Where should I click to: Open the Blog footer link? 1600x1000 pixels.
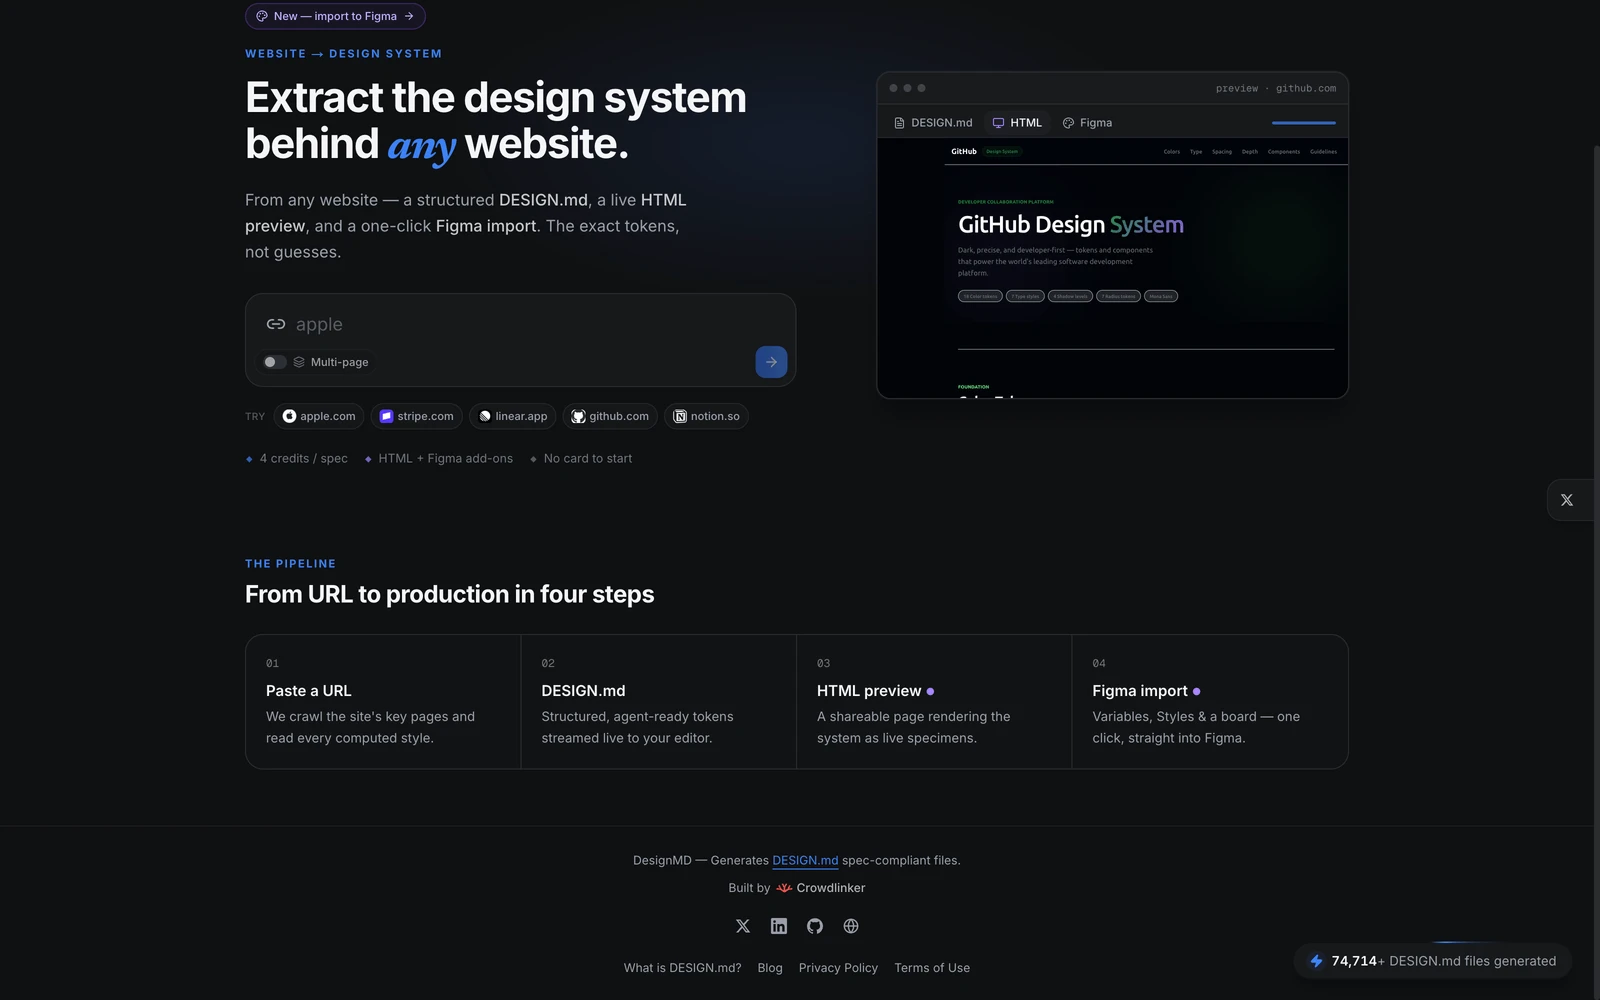tap(770, 968)
